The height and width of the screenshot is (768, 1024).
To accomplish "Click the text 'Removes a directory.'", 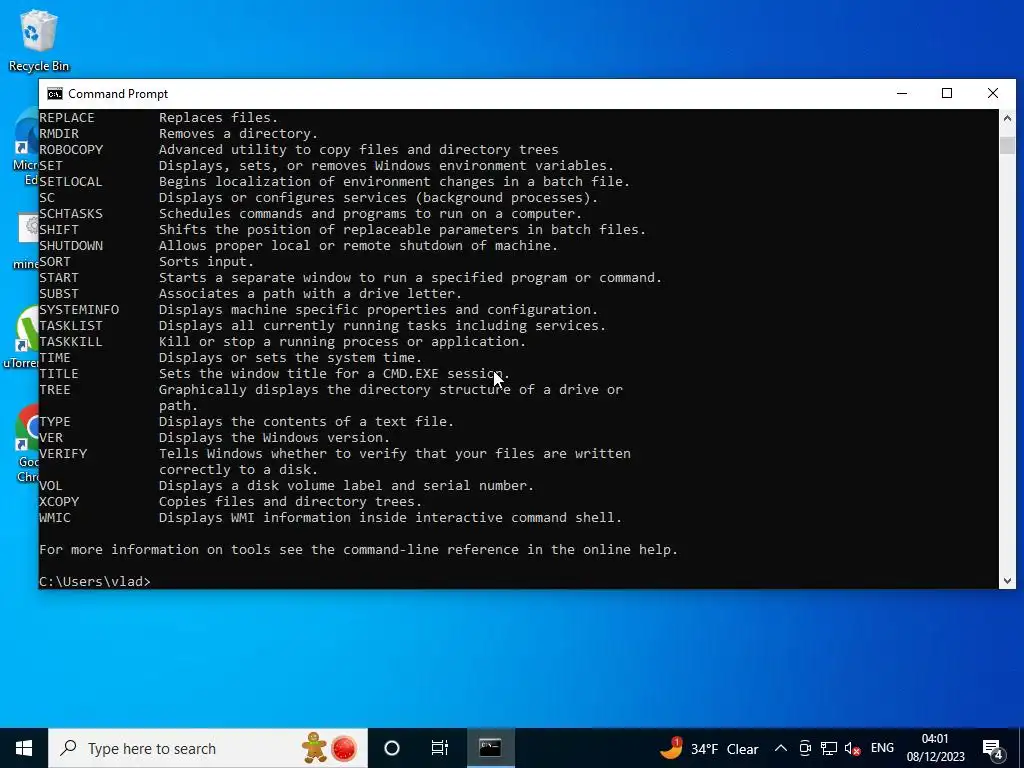I will click(x=238, y=134).
